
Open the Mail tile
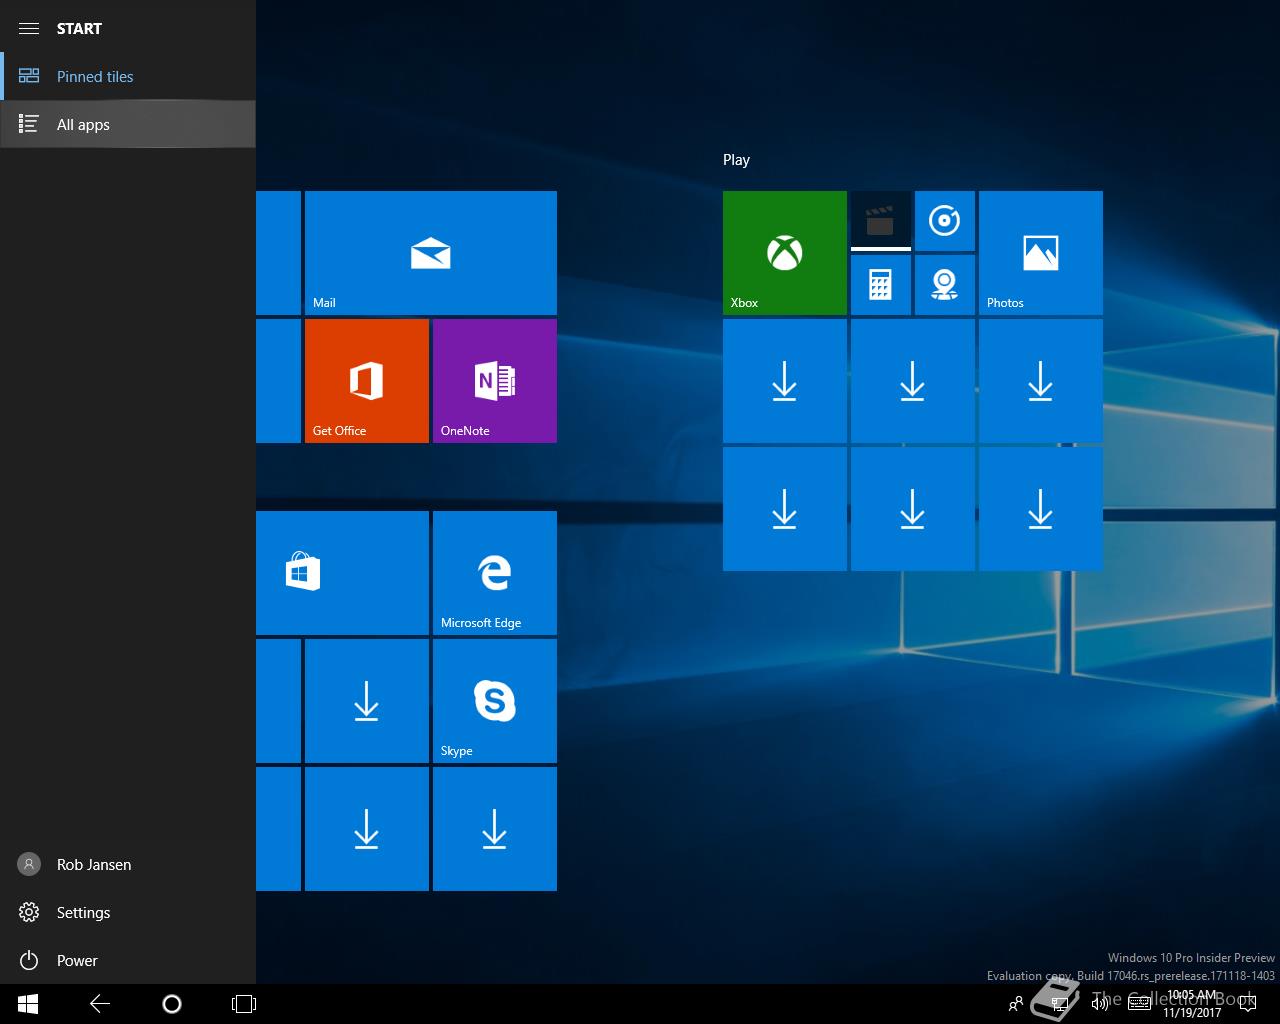(x=431, y=253)
